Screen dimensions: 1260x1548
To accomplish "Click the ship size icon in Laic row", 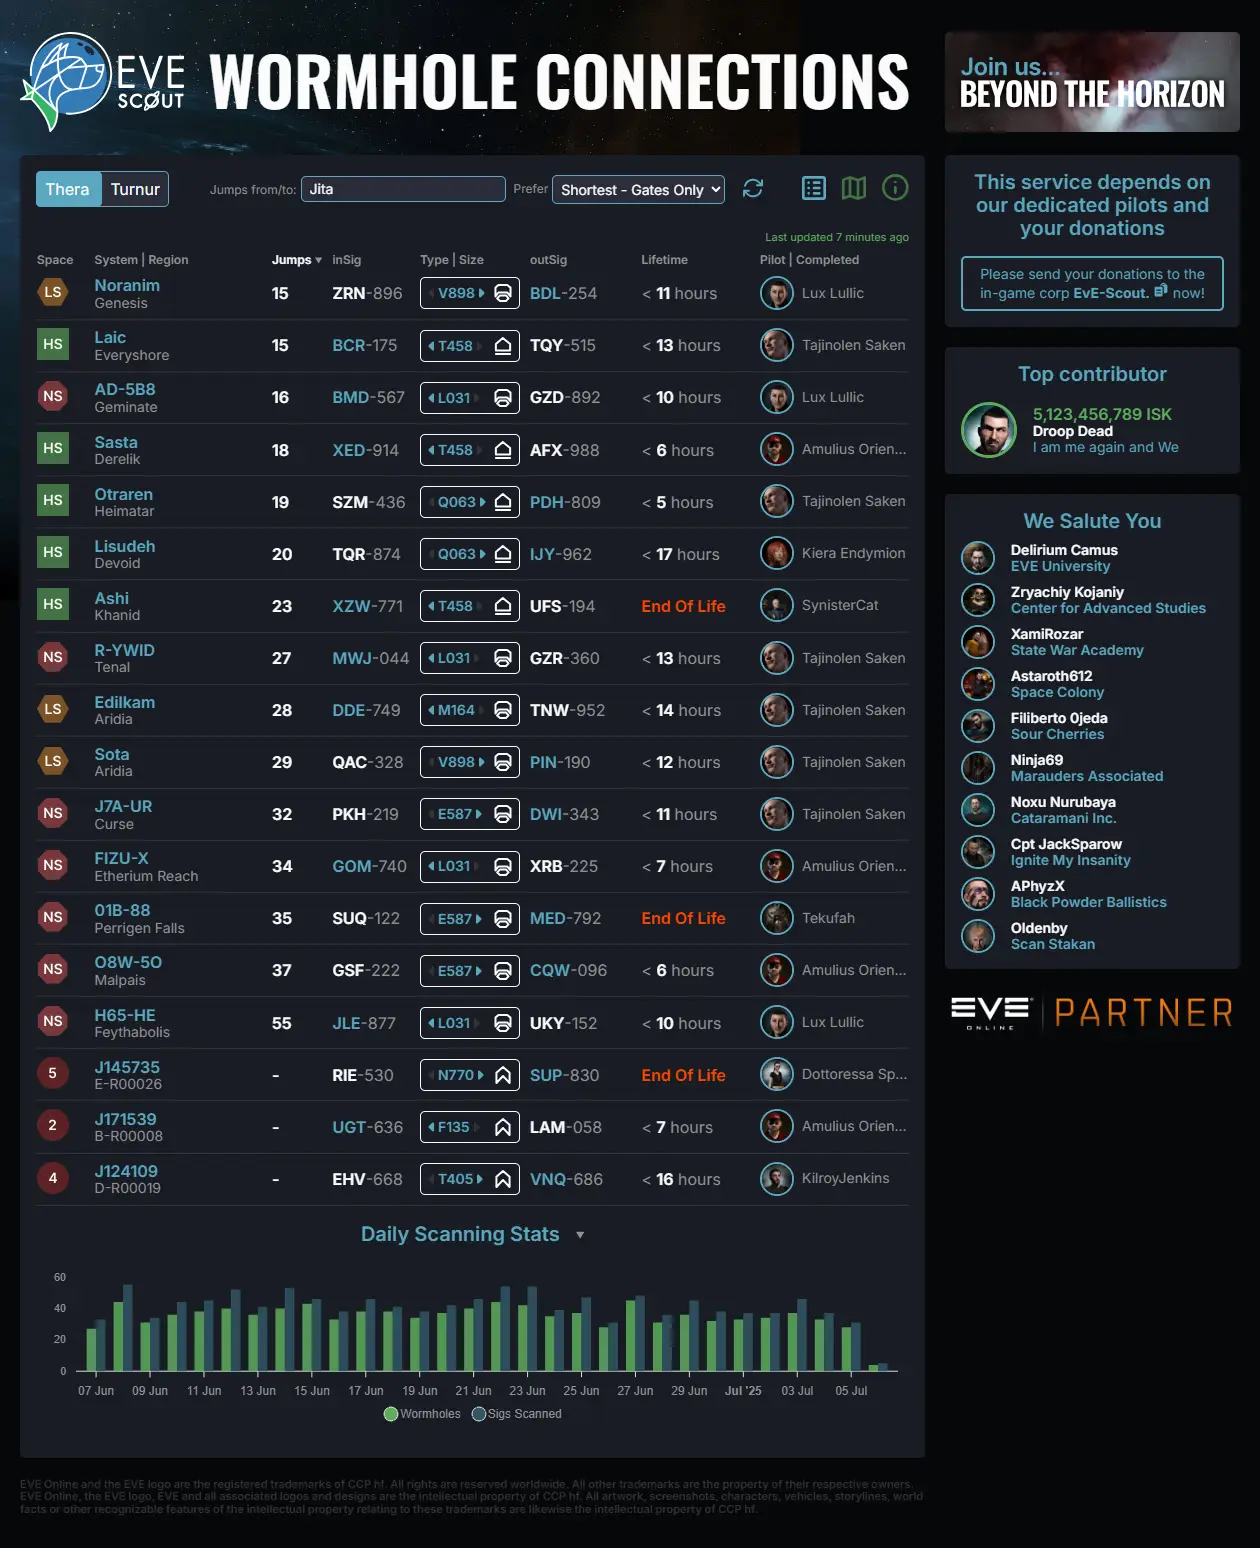I will tap(503, 346).
